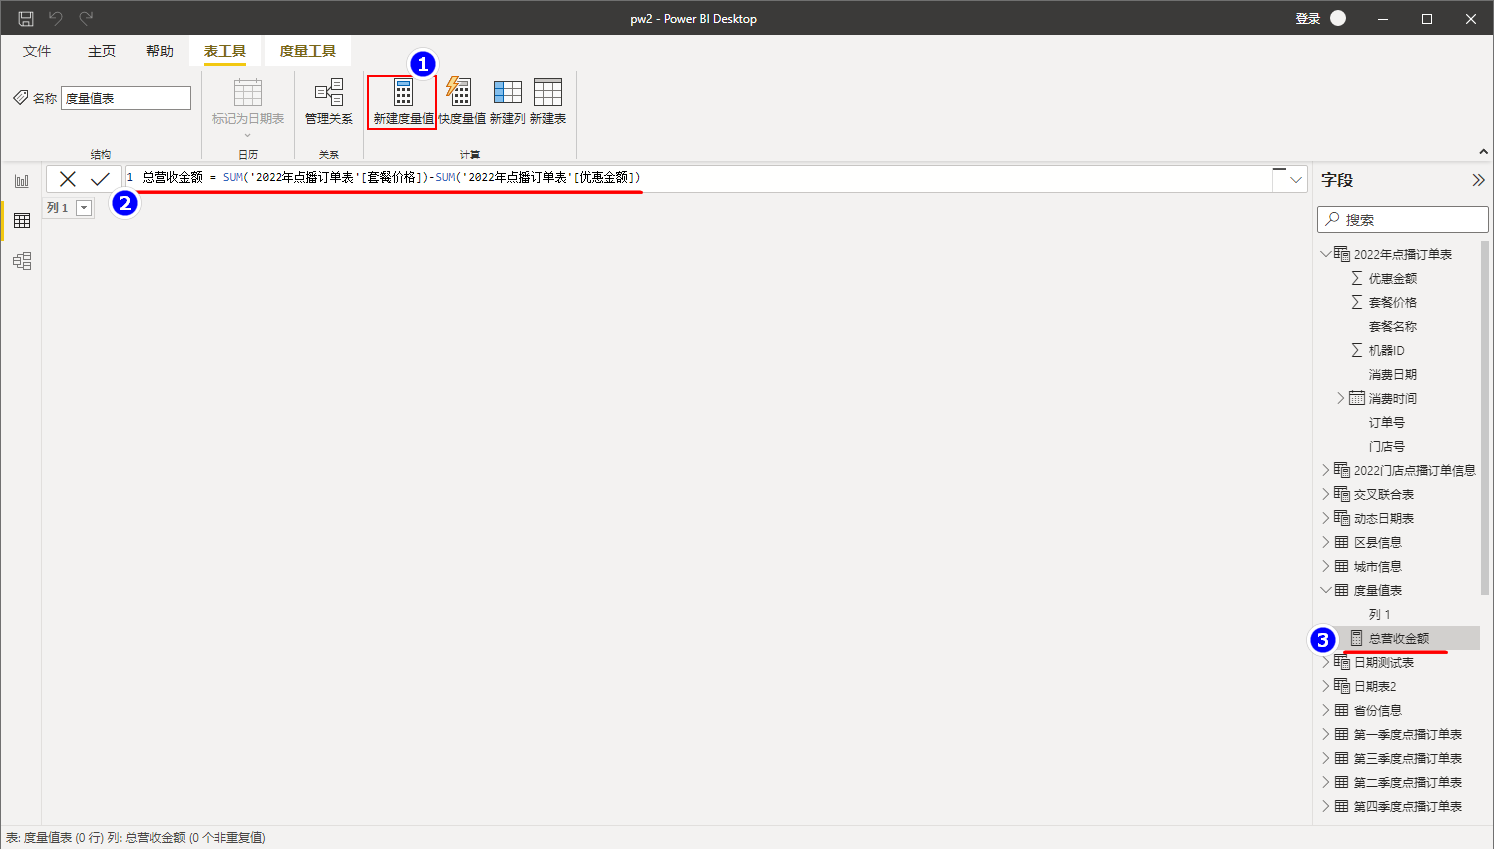Click the table icon of 2022年点播订单表
The width and height of the screenshot is (1494, 850).
(x=1342, y=254)
